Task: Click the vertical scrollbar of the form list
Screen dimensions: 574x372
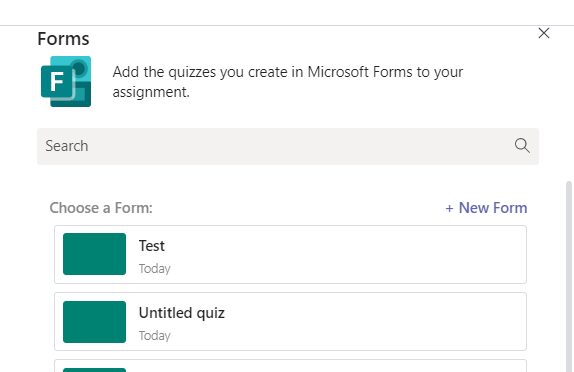Action: coord(569,276)
